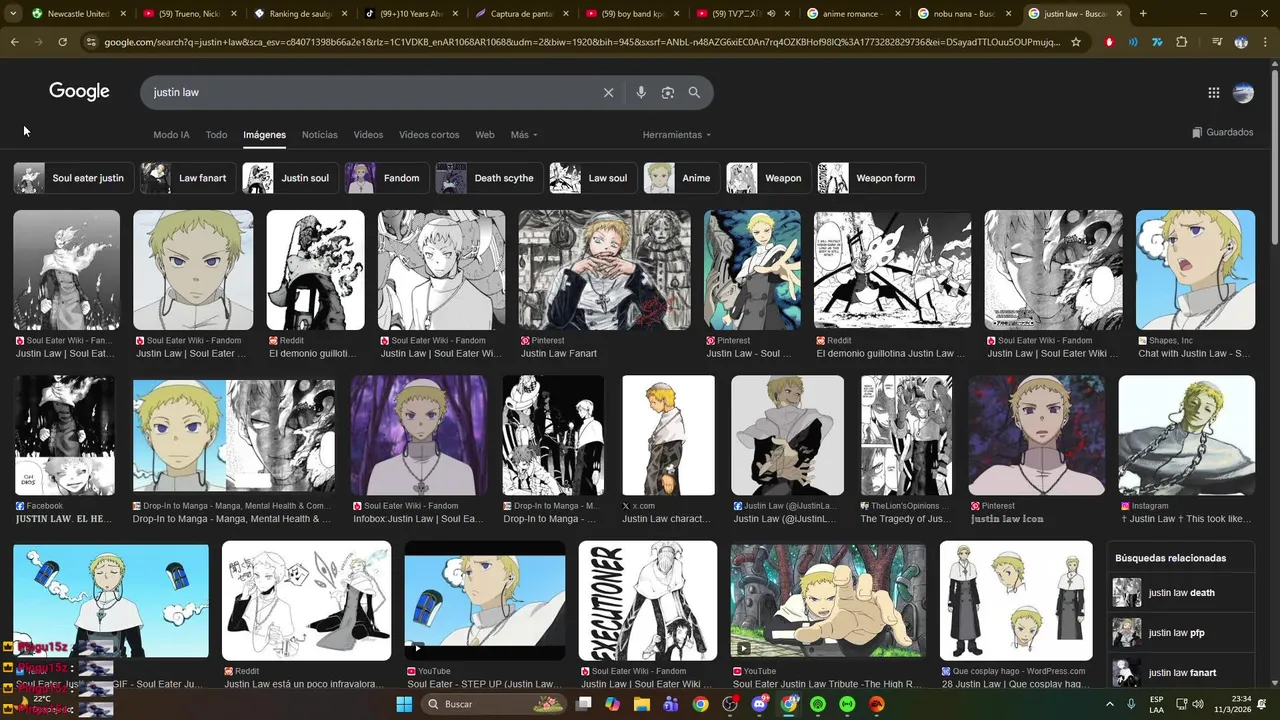
Task: Open the EXECUTIONER manga image thumbnail
Action: coord(648,601)
